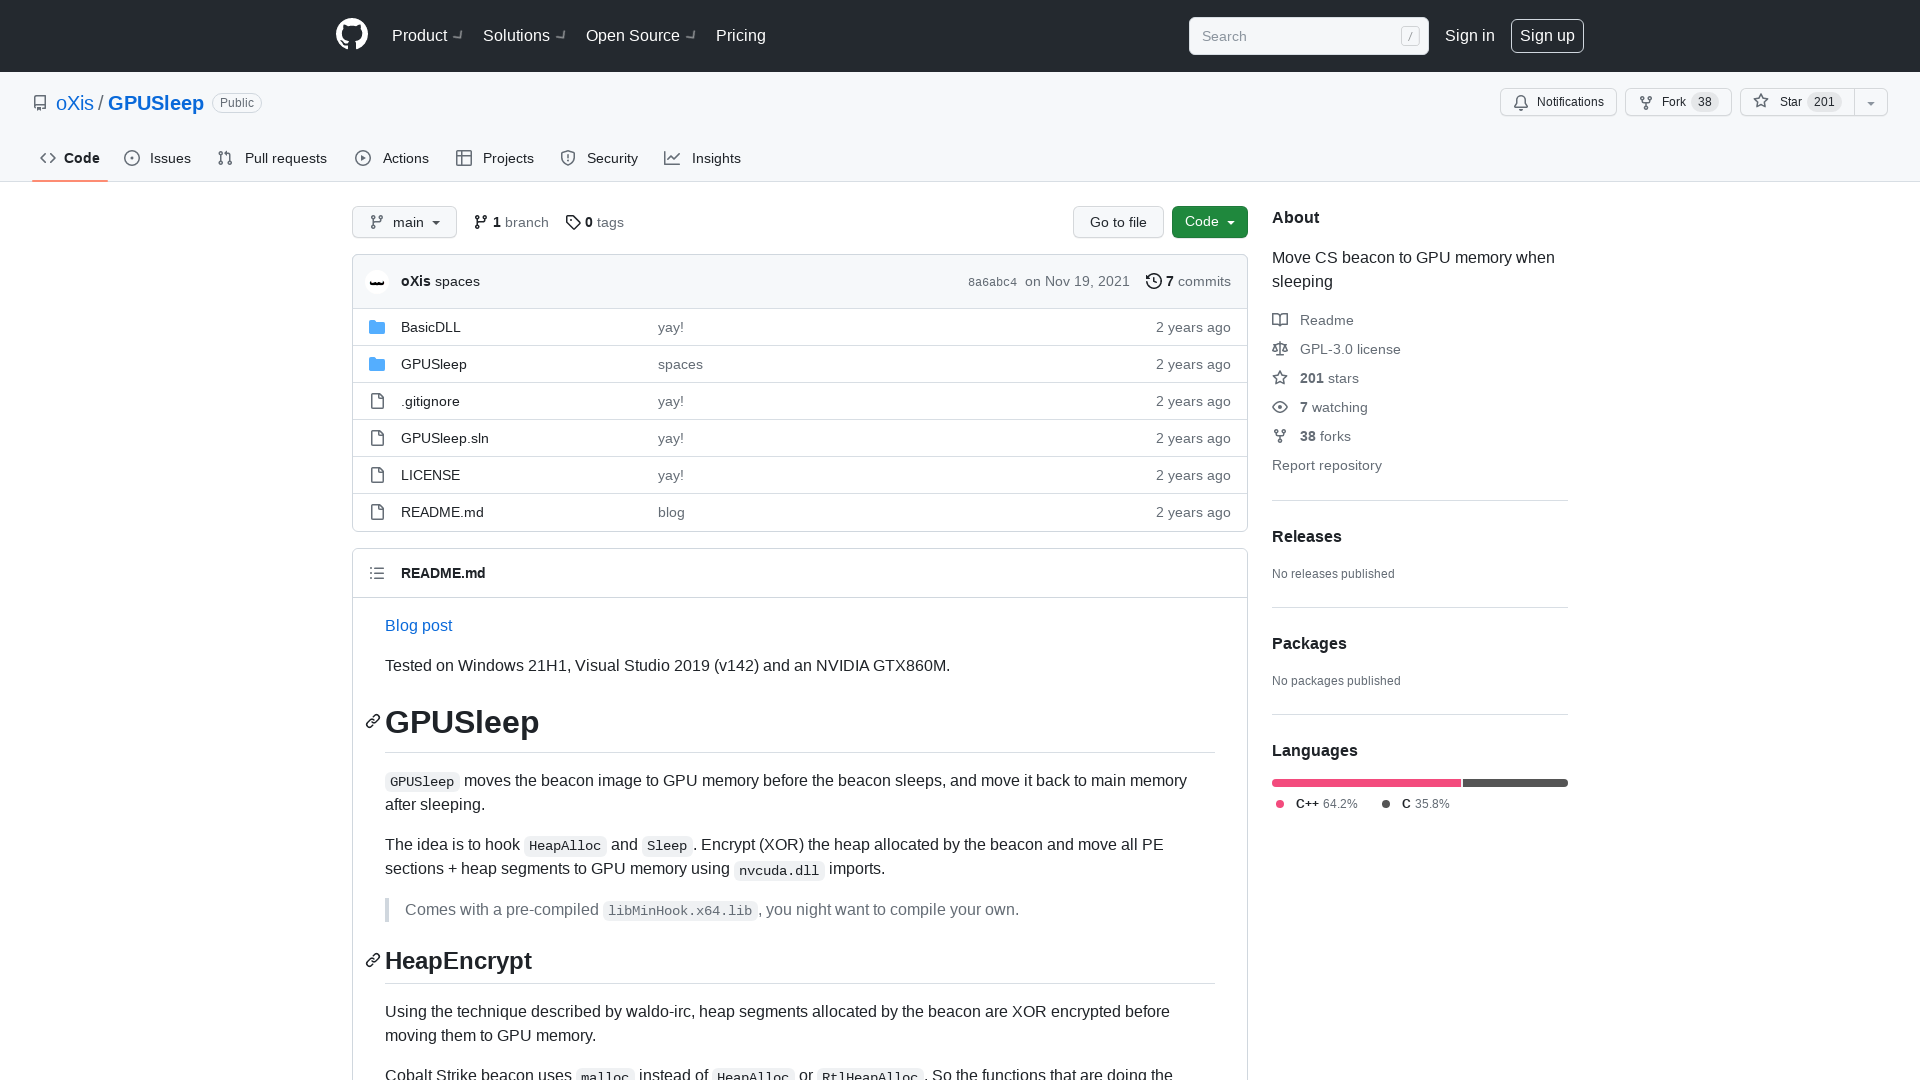The image size is (1920, 1080).
Task: Open the LICENSE file name
Action: tap(430, 475)
